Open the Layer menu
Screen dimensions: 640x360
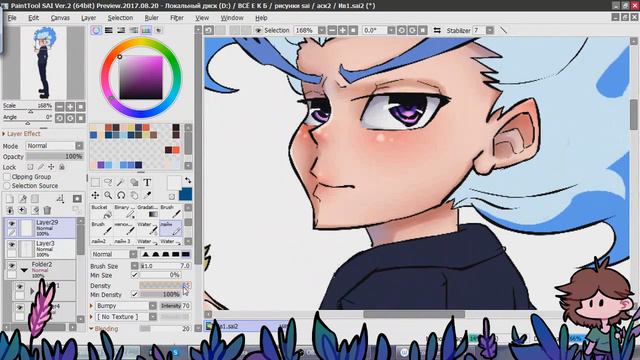tap(89, 18)
